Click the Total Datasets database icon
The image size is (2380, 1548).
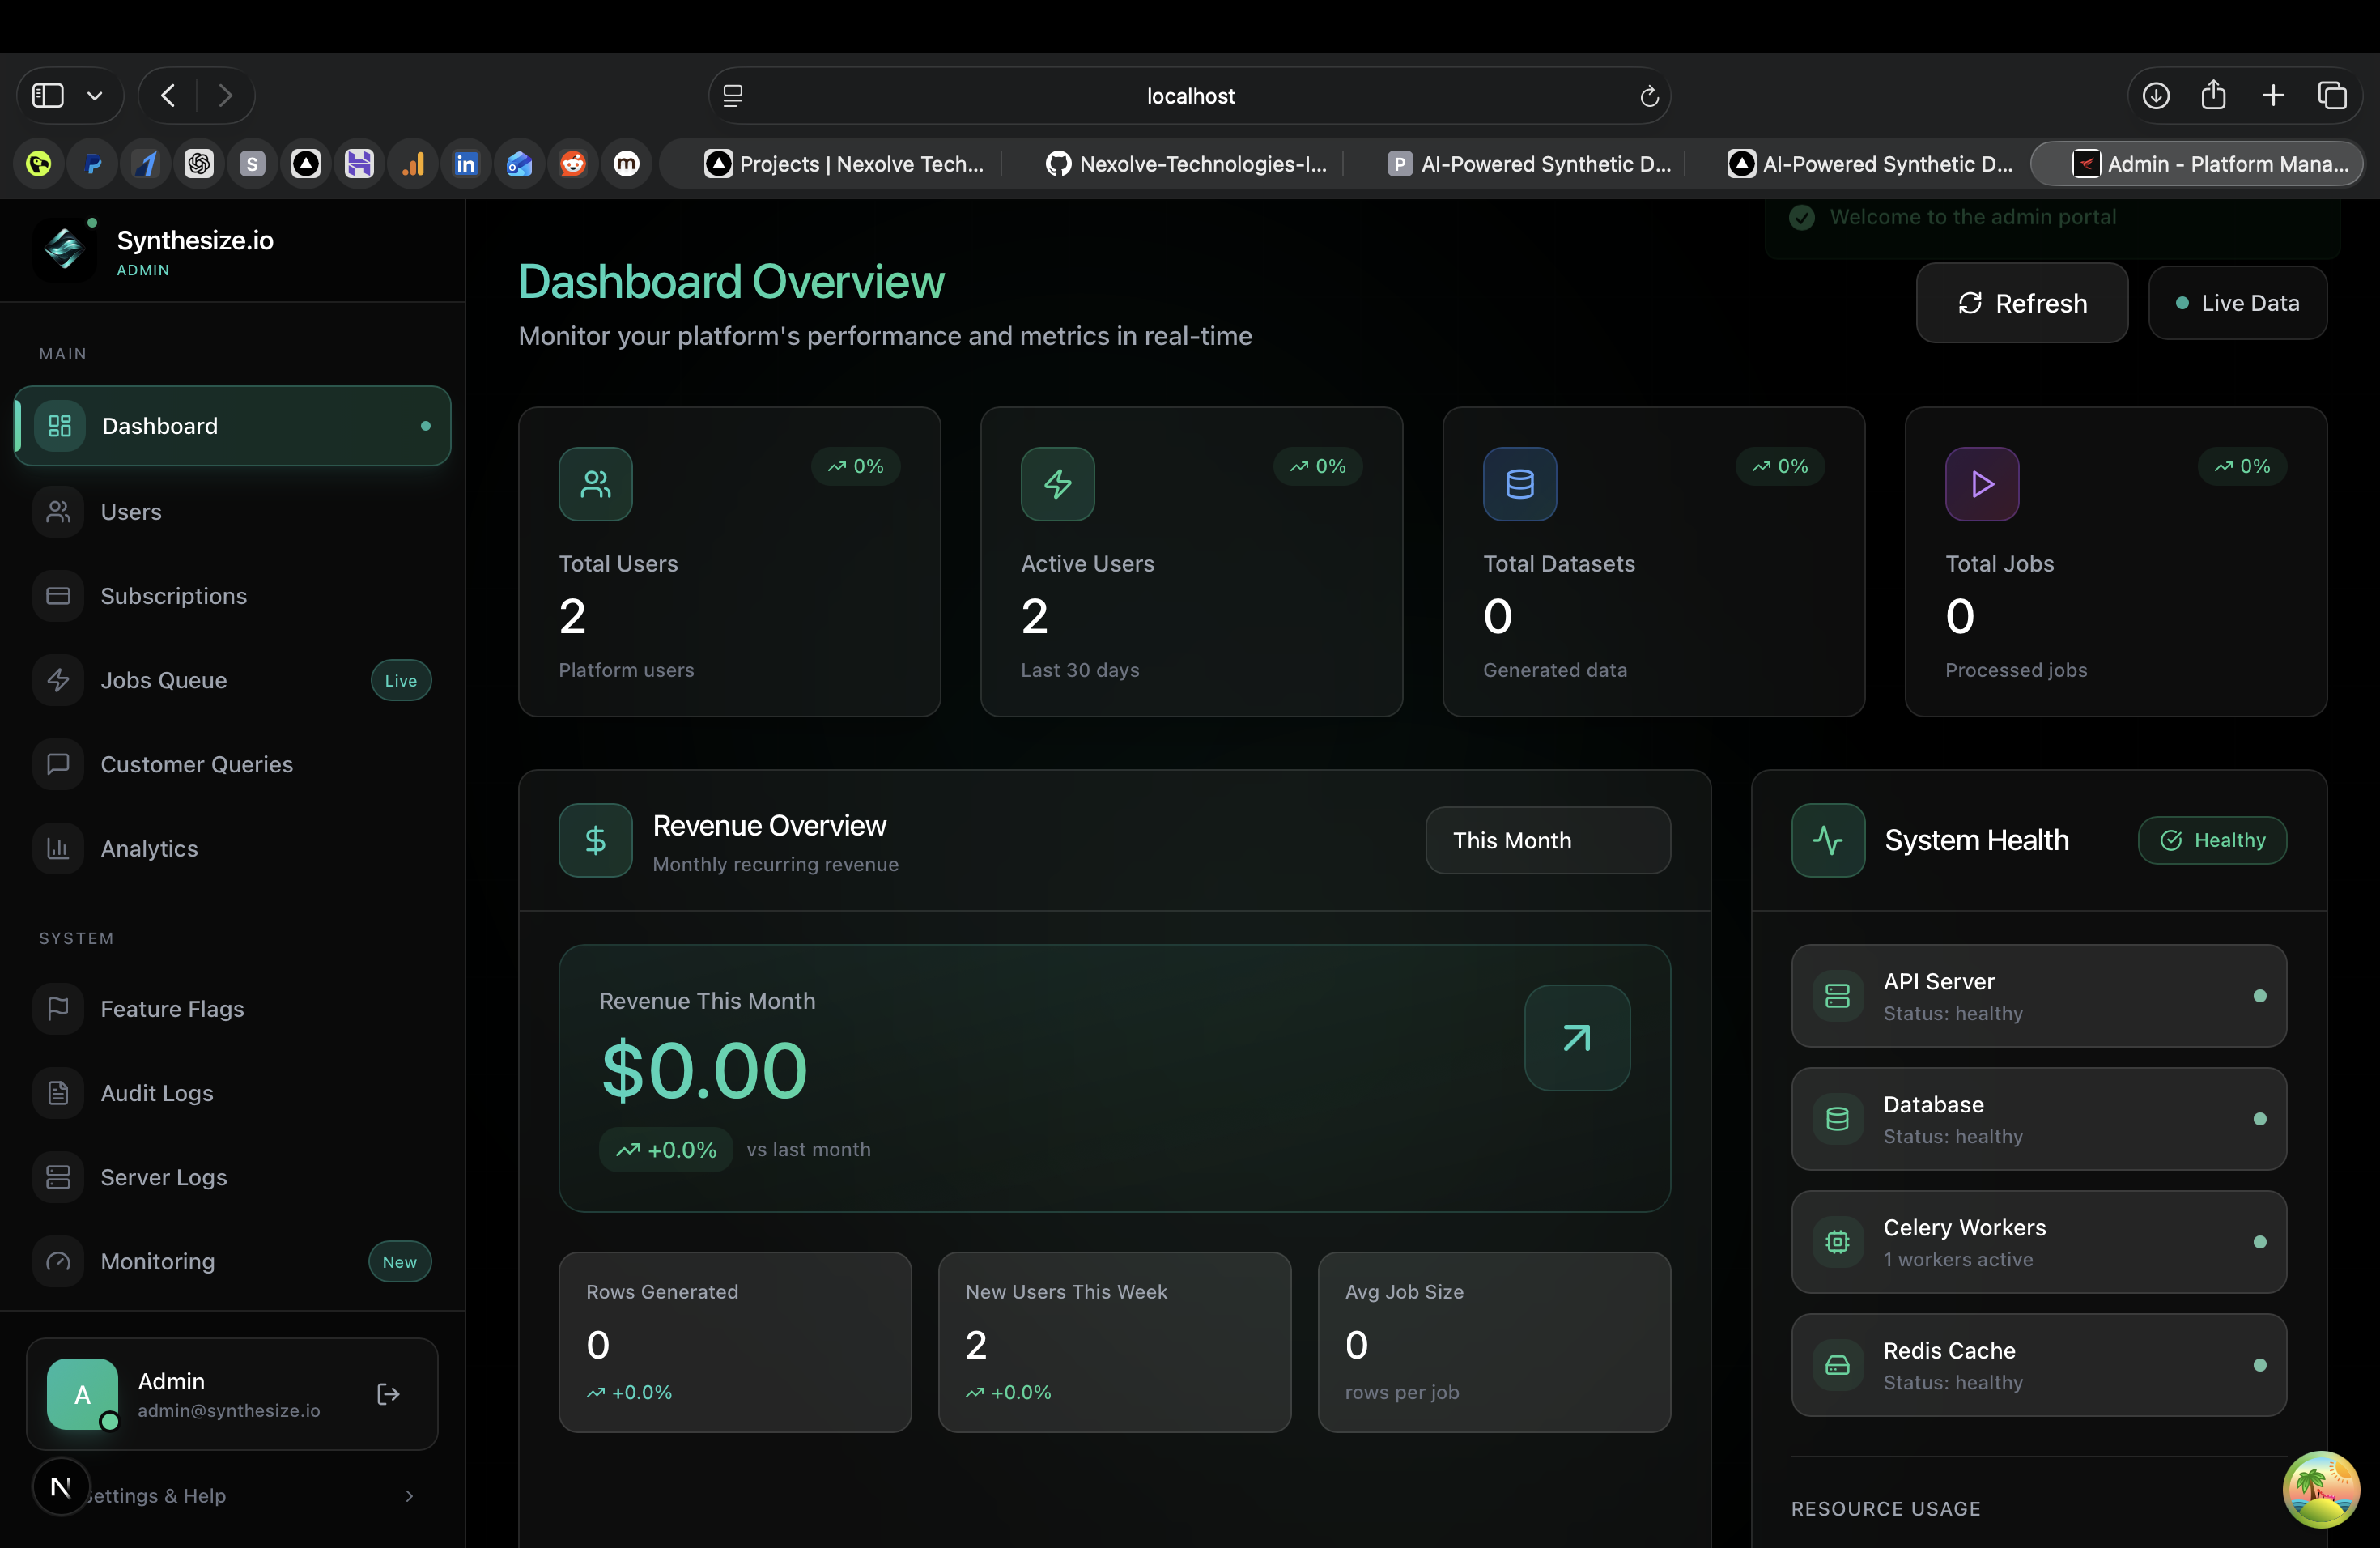click(1519, 484)
